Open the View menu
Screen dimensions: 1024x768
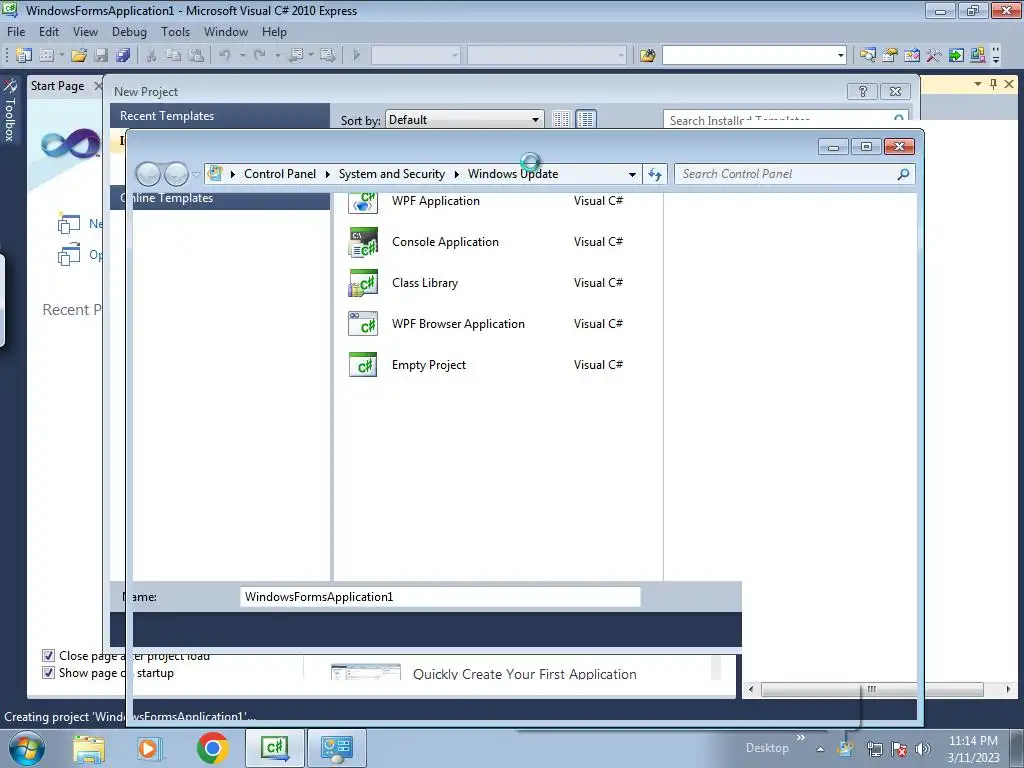[x=85, y=31]
